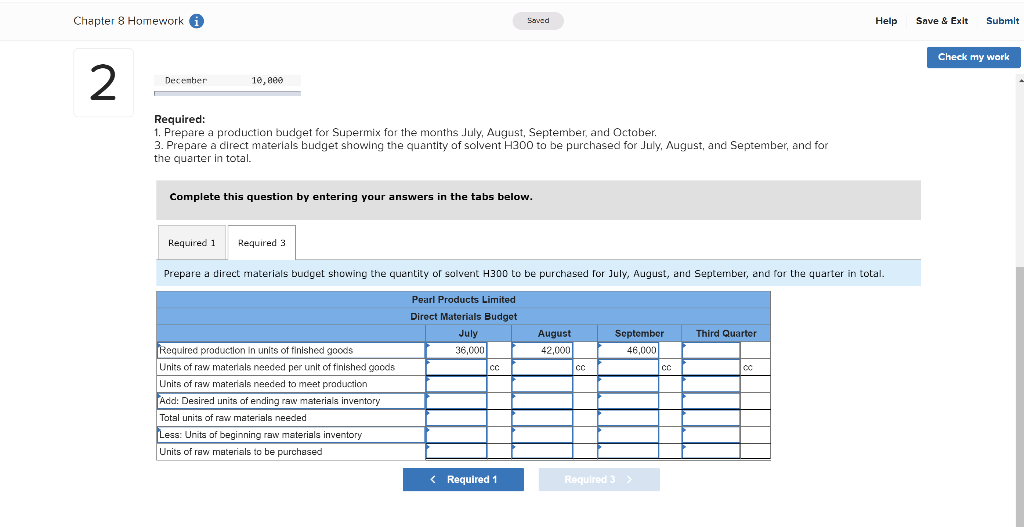
Task: Click July raw materials to be purchased field
Action: click(x=456, y=451)
